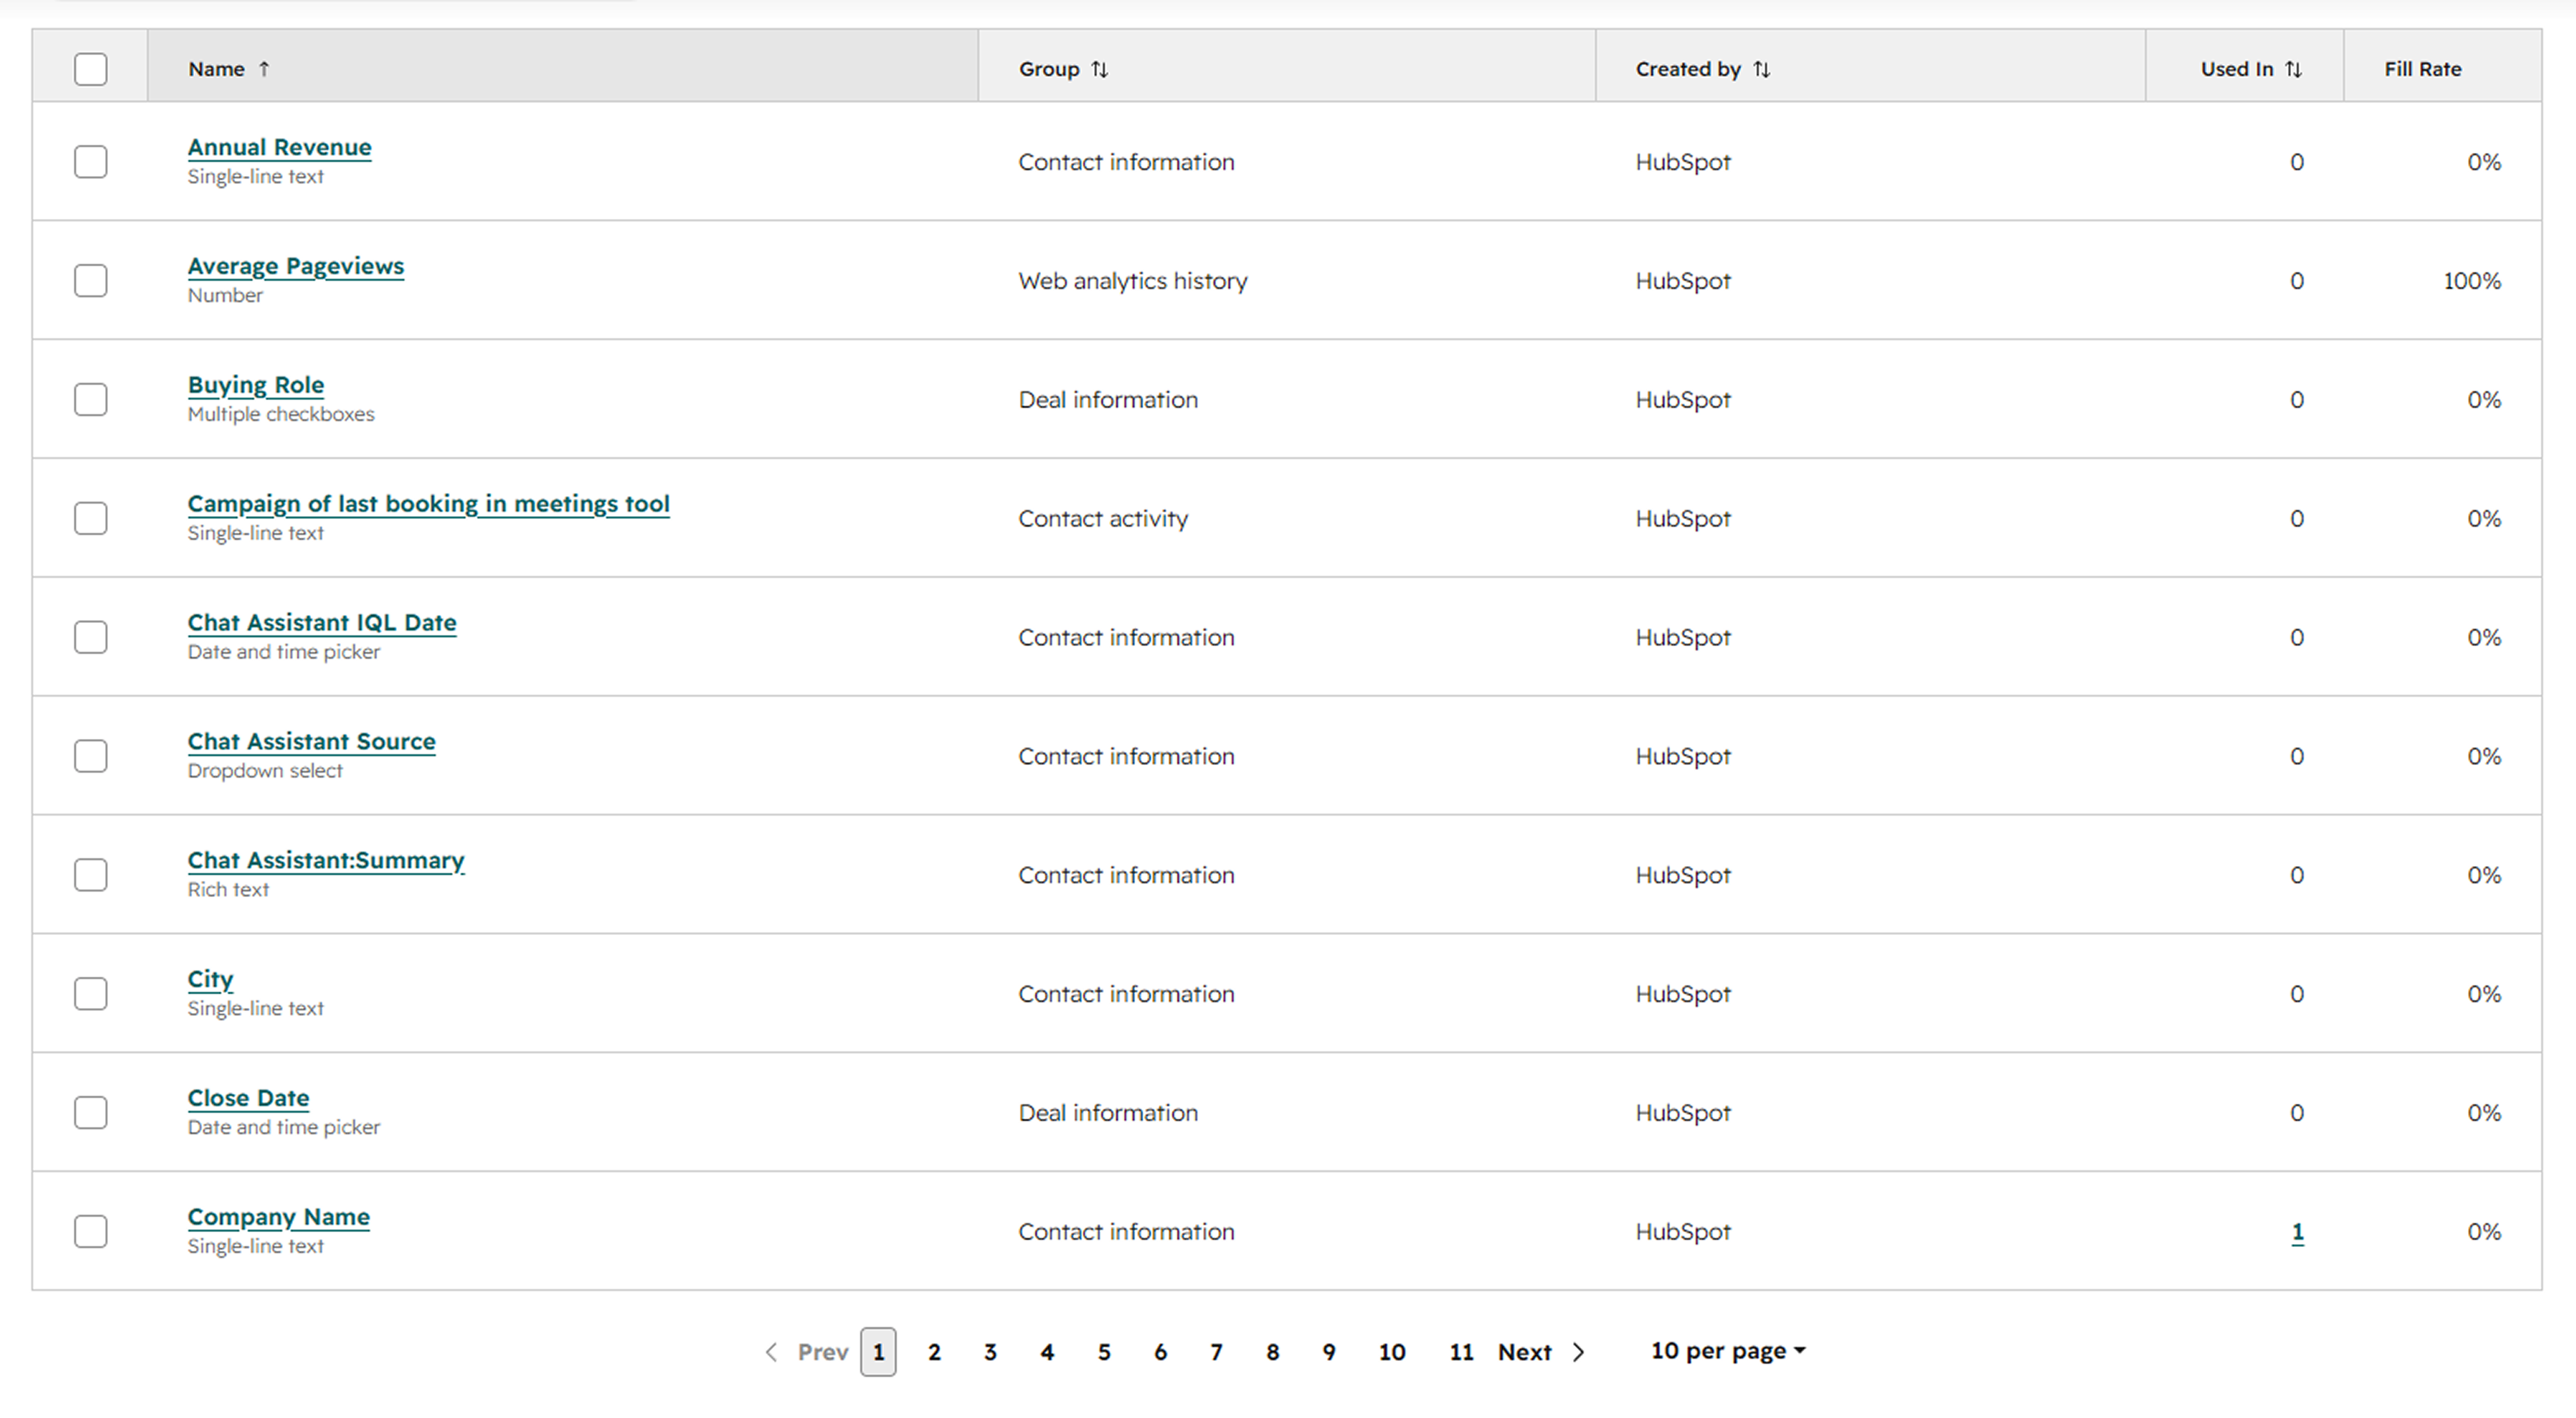Screen dimensions: 2576x1418
Task: Select the Close Date row checkbox
Action: 91,1113
